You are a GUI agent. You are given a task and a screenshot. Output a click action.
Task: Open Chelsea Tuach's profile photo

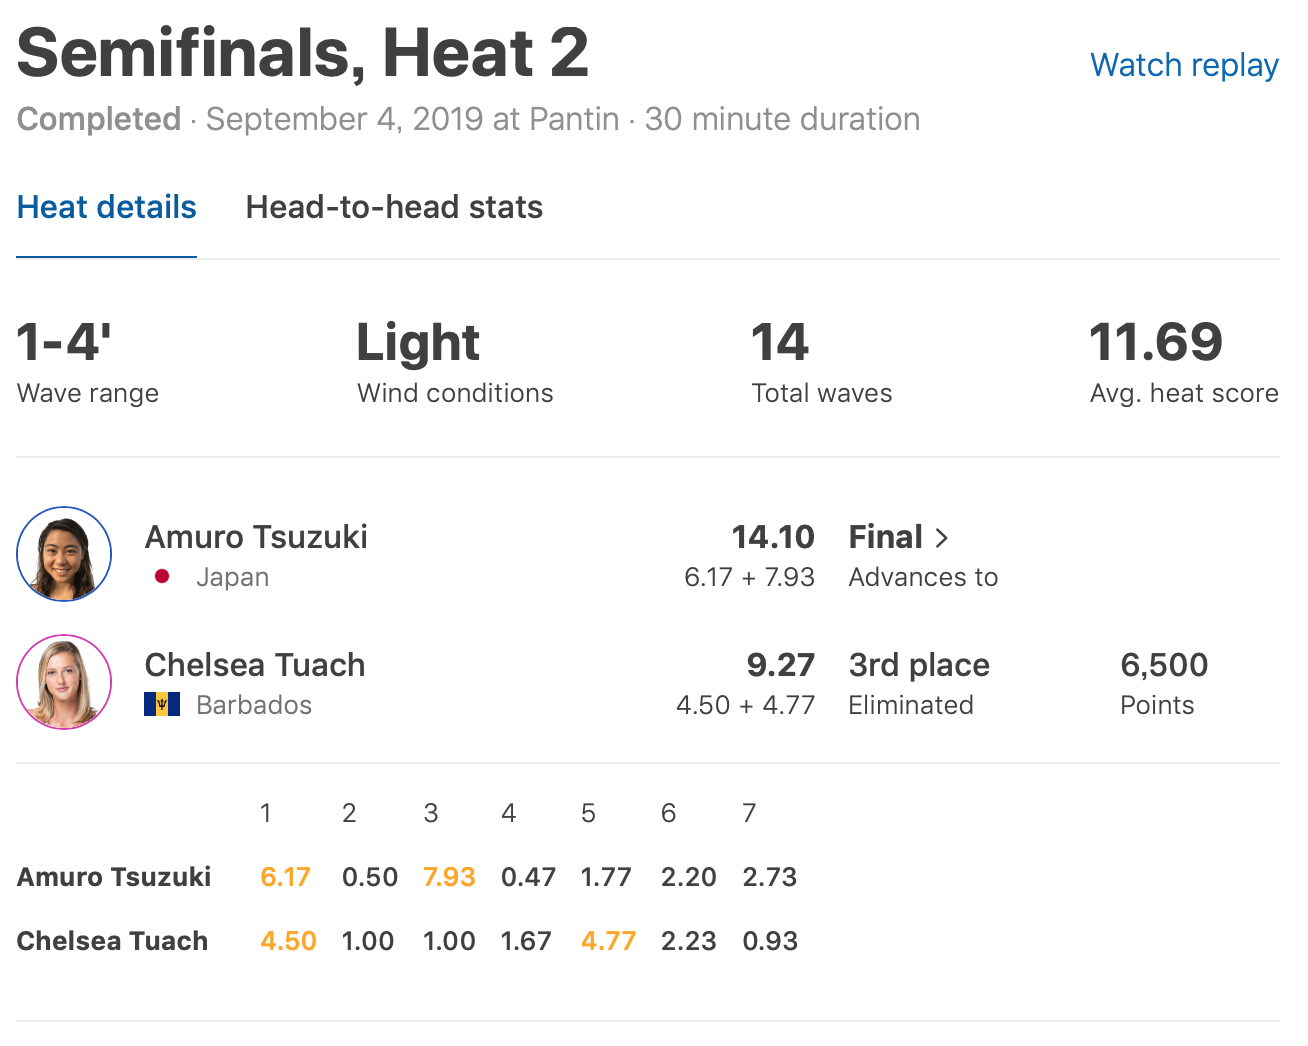pyautogui.click(x=64, y=682)
